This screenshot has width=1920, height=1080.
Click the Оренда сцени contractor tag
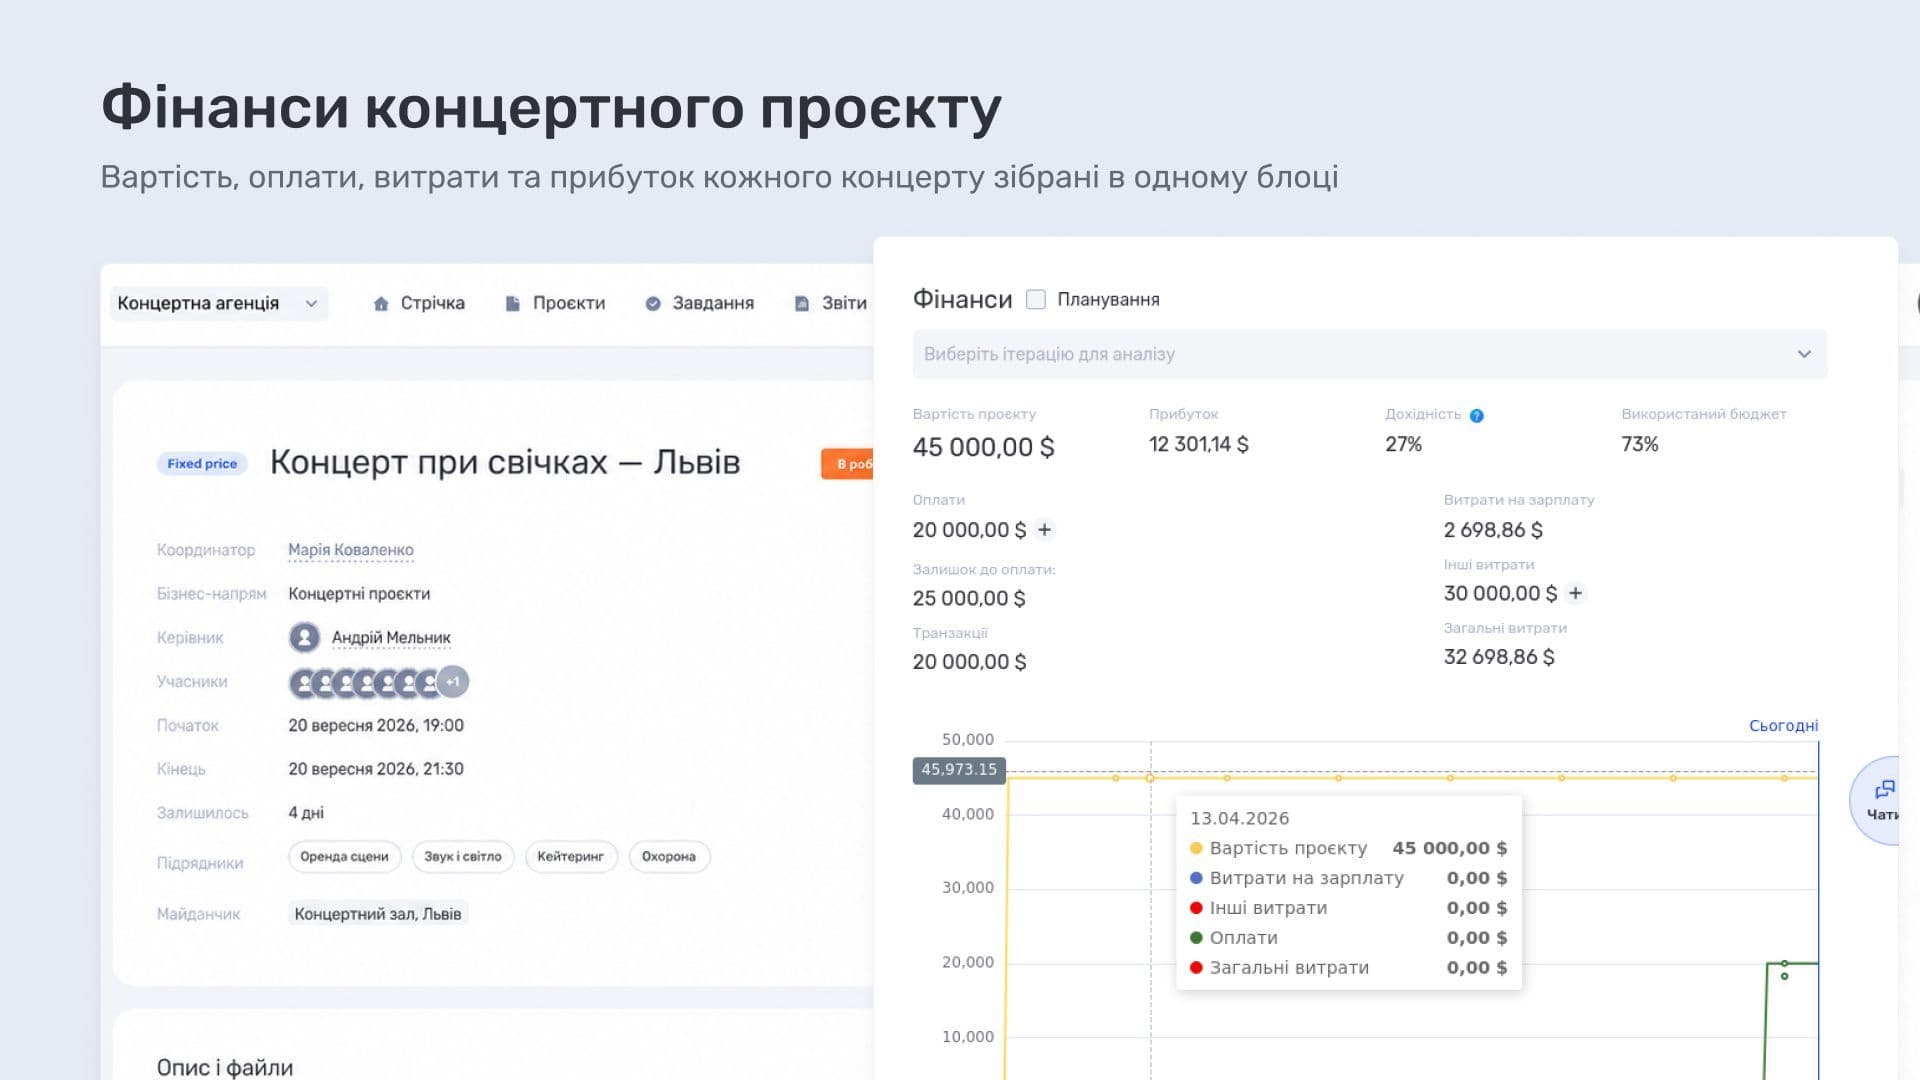pyautogui.click(x=344, y=857)
